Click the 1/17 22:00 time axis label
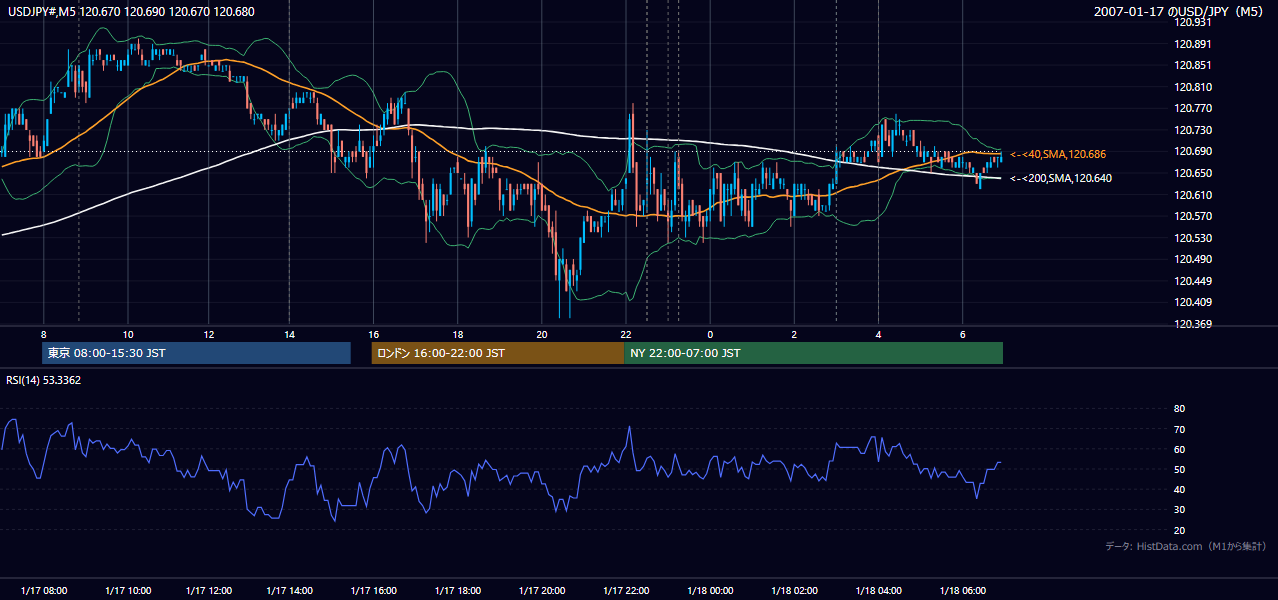1278x600 pixels. click(628, 591)
